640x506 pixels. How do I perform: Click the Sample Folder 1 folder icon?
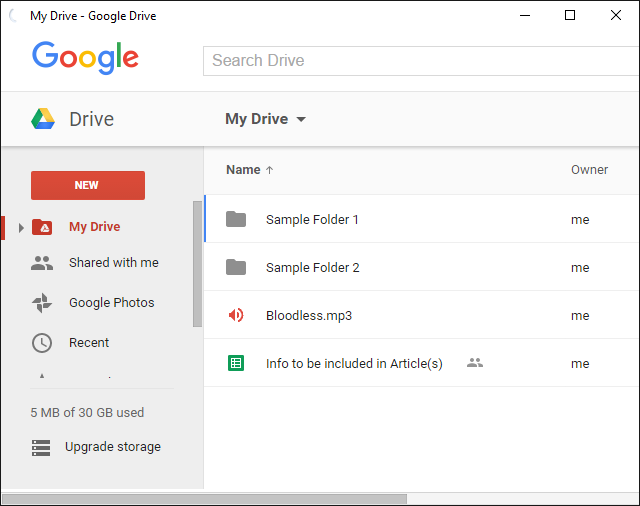[x=236, y=219]
